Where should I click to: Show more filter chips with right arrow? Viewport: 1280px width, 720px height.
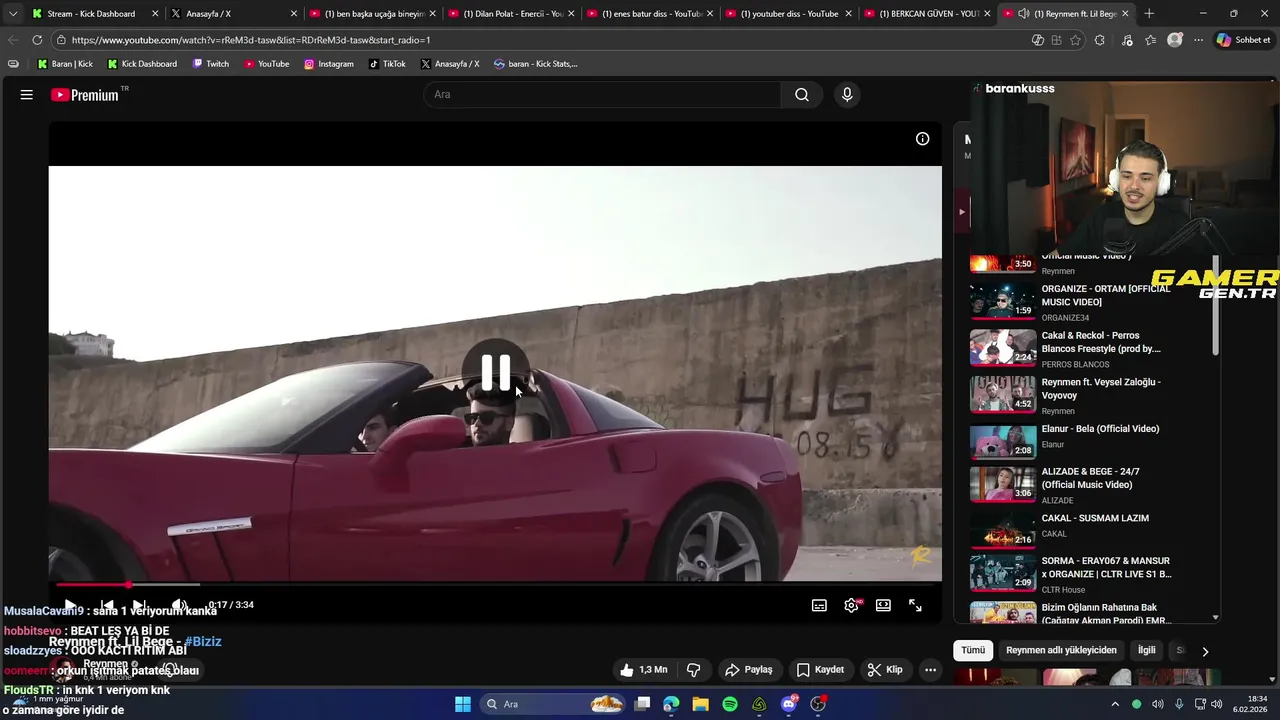pos(1205,651)
